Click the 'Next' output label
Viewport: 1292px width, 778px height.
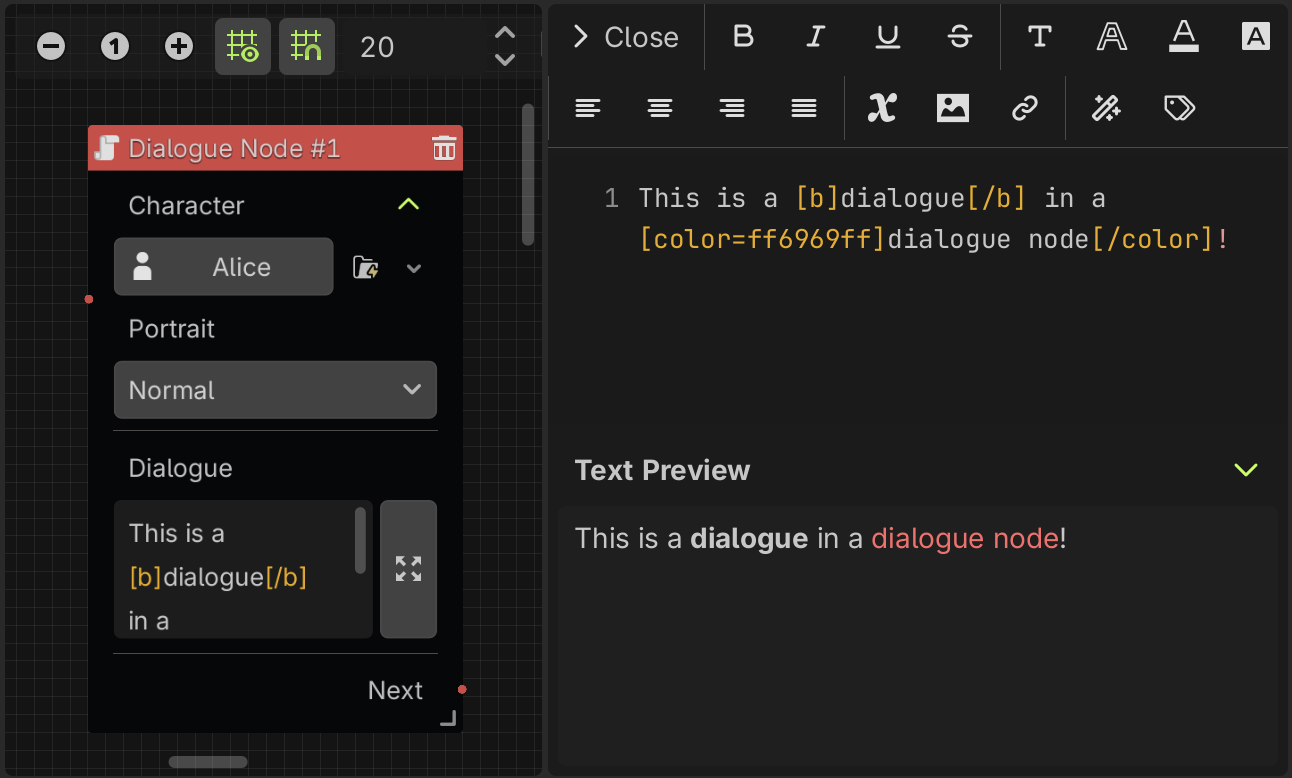pyautogui.click(x=395, y=690)
